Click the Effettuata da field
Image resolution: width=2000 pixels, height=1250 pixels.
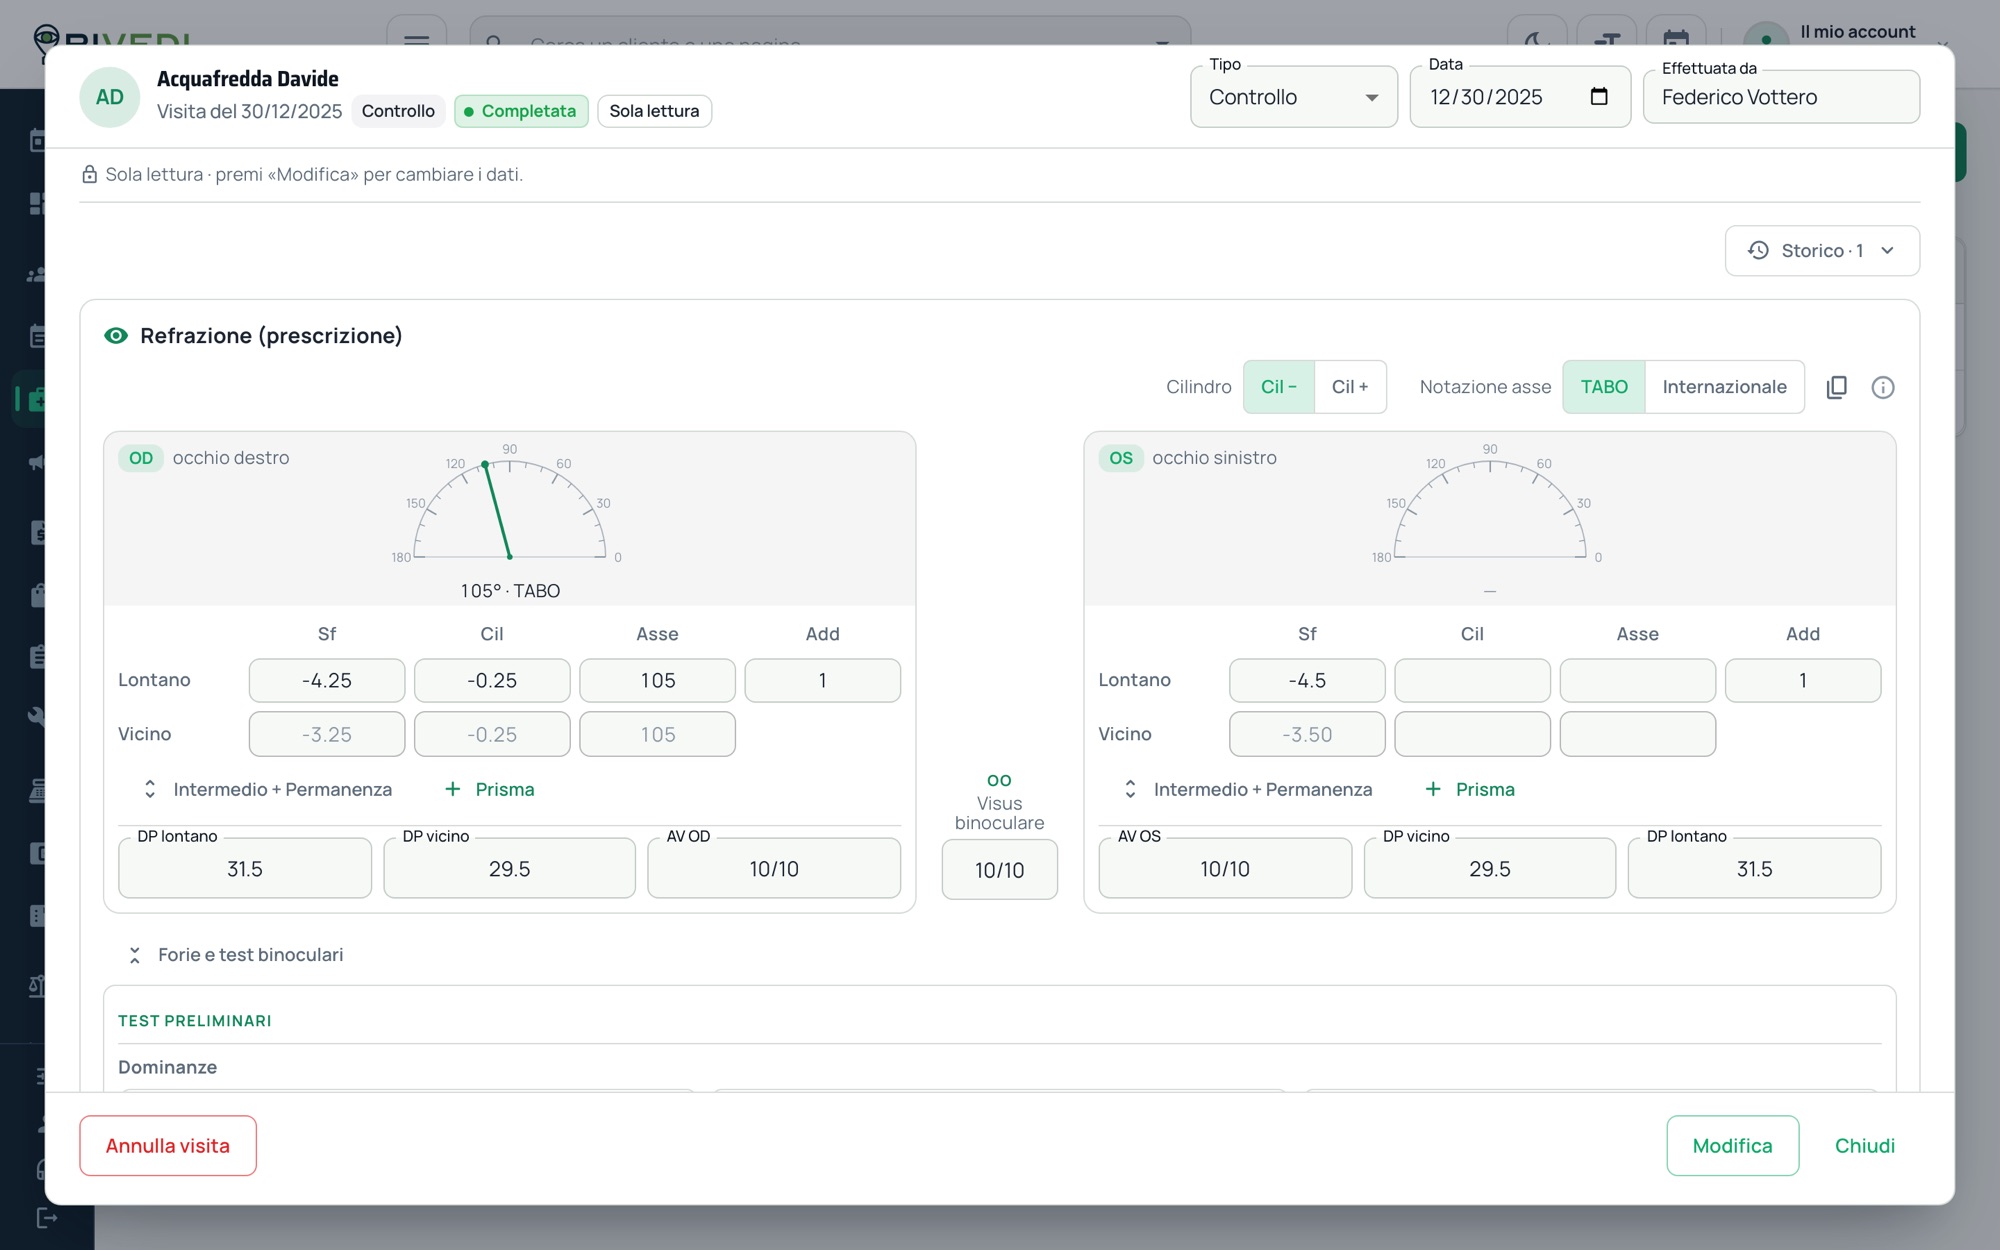coord(1781,97)
